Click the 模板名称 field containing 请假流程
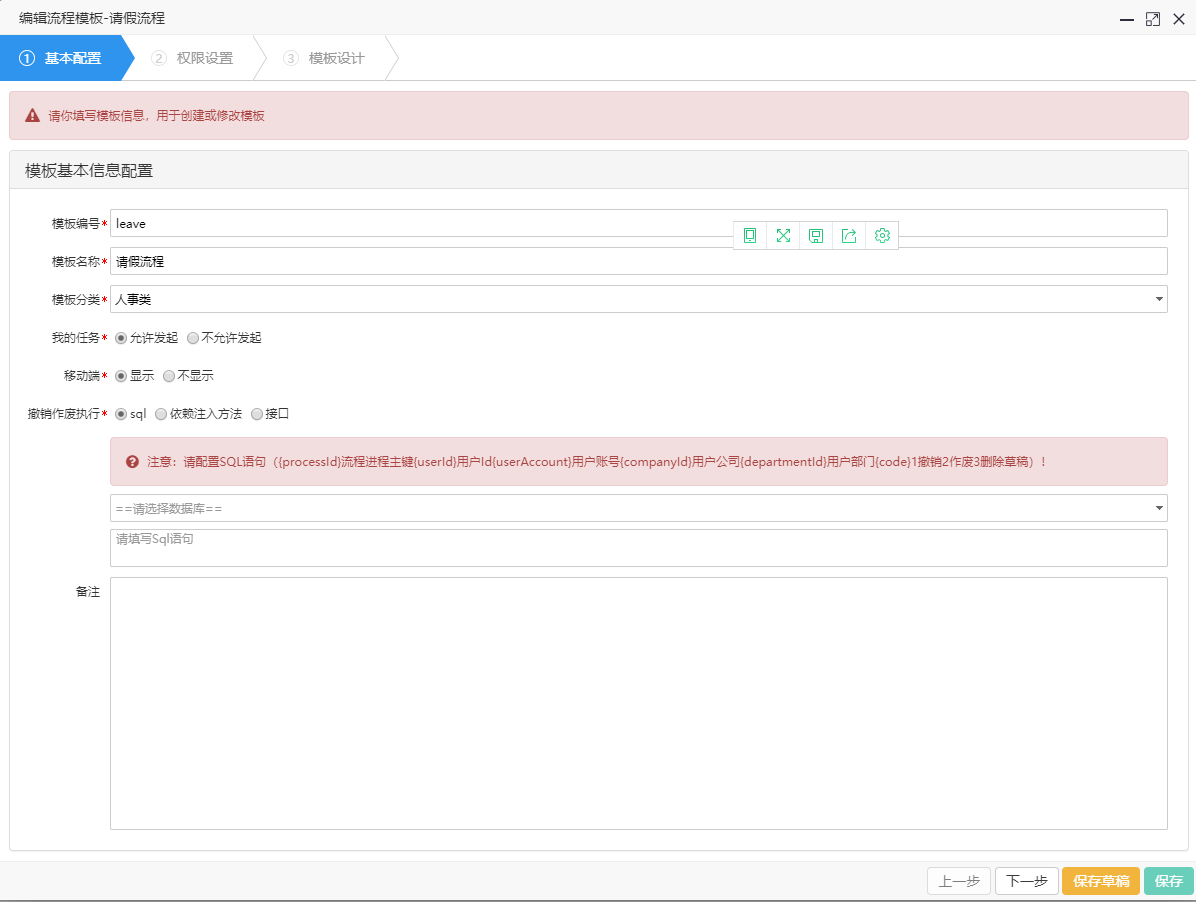Image resolution: width=1196 pixels, height=902 pixels. [x=638, y=261]
